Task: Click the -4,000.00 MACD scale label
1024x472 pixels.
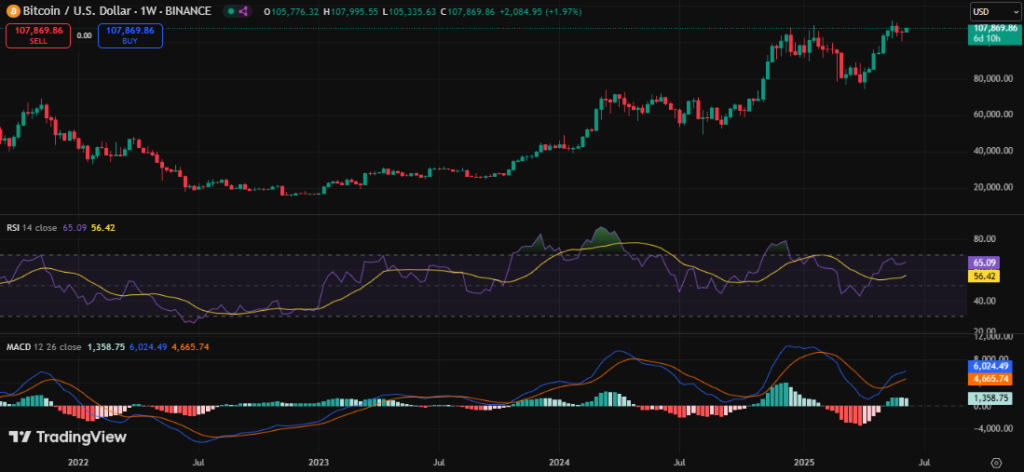Action: click(993, 429)
